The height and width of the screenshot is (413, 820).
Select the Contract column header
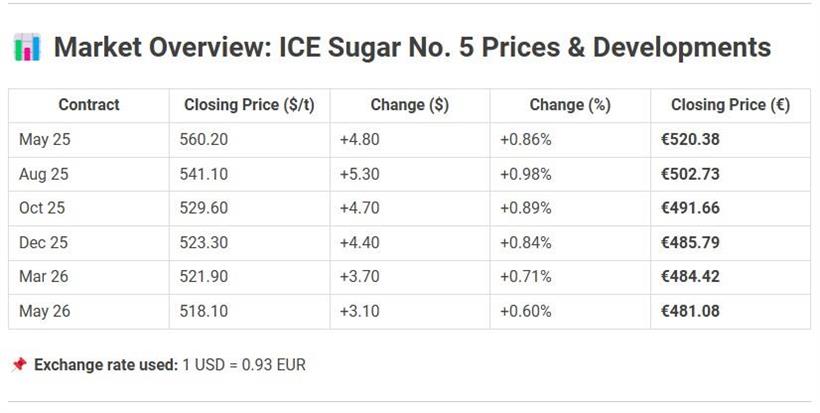pyautogui.click(x=89, y=105)
